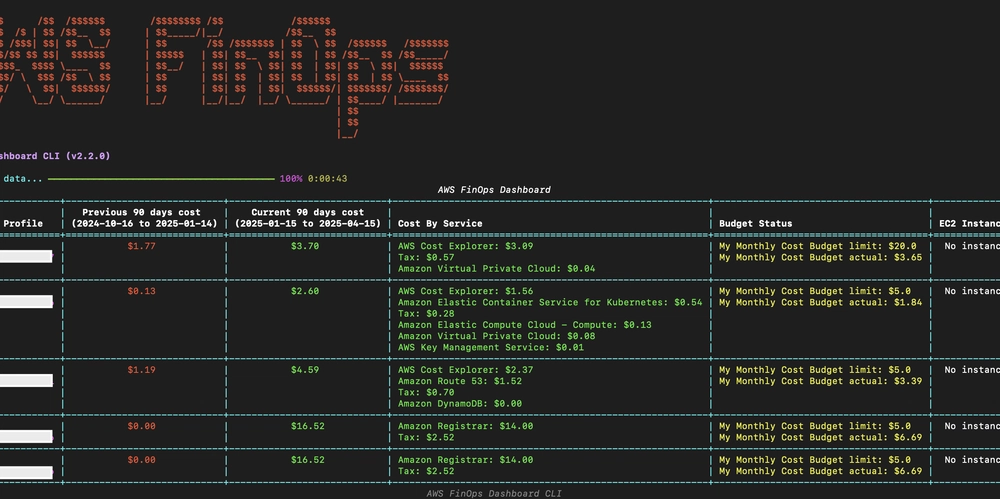Select the current cost value '$3.70'
This screenshot has height=499, width=1000.
click(305, 246)
